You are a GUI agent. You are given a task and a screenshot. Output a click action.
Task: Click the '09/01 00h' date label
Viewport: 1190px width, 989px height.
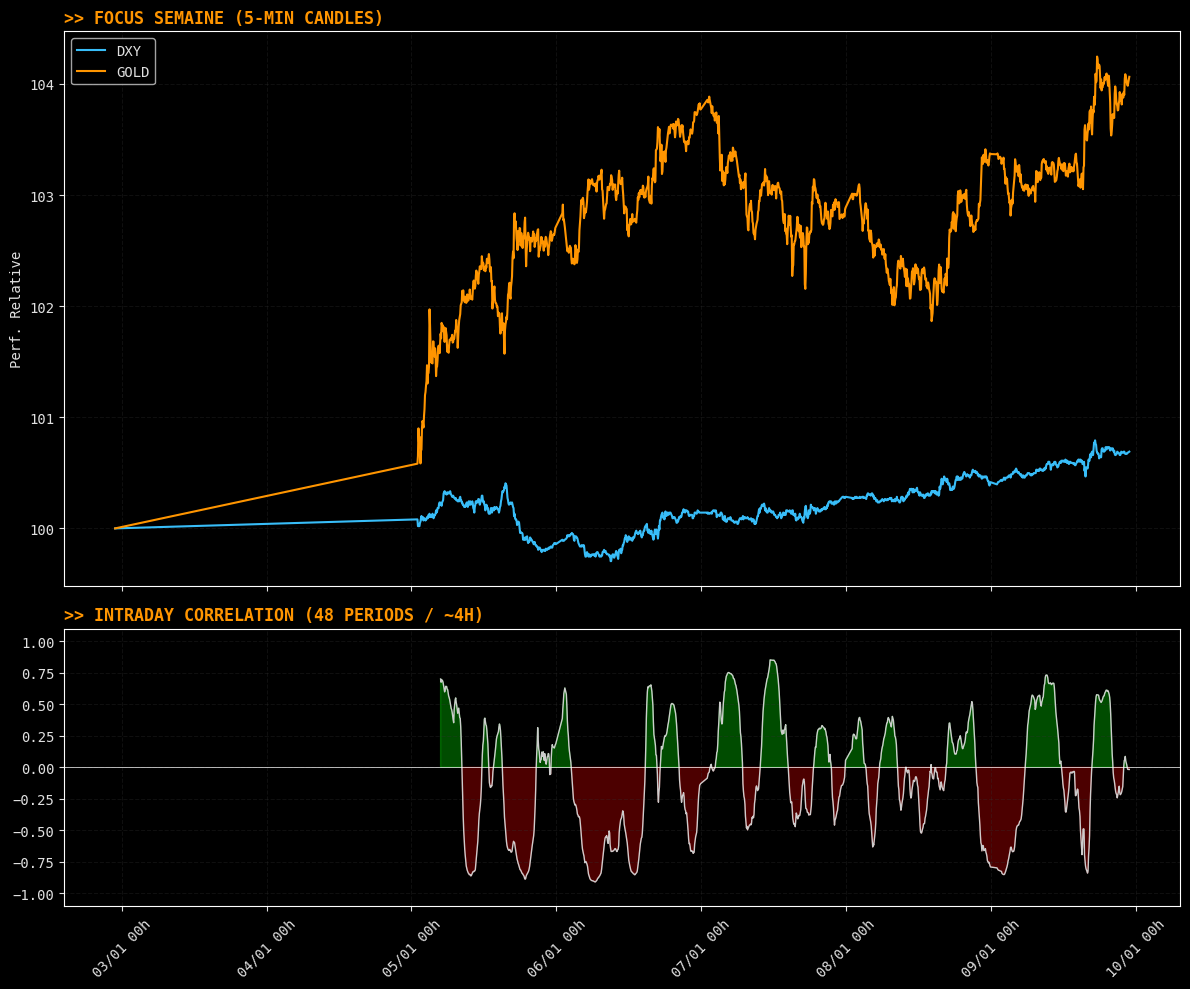coord(990,948)
